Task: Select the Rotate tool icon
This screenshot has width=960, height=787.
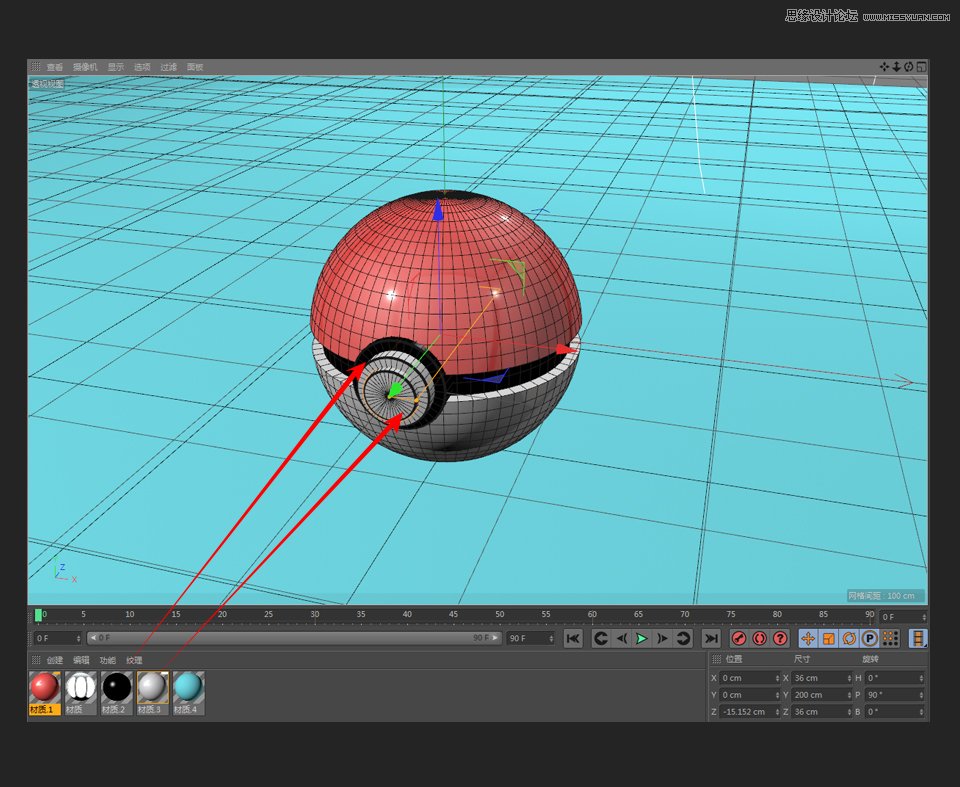Action: tap(848, 639)
